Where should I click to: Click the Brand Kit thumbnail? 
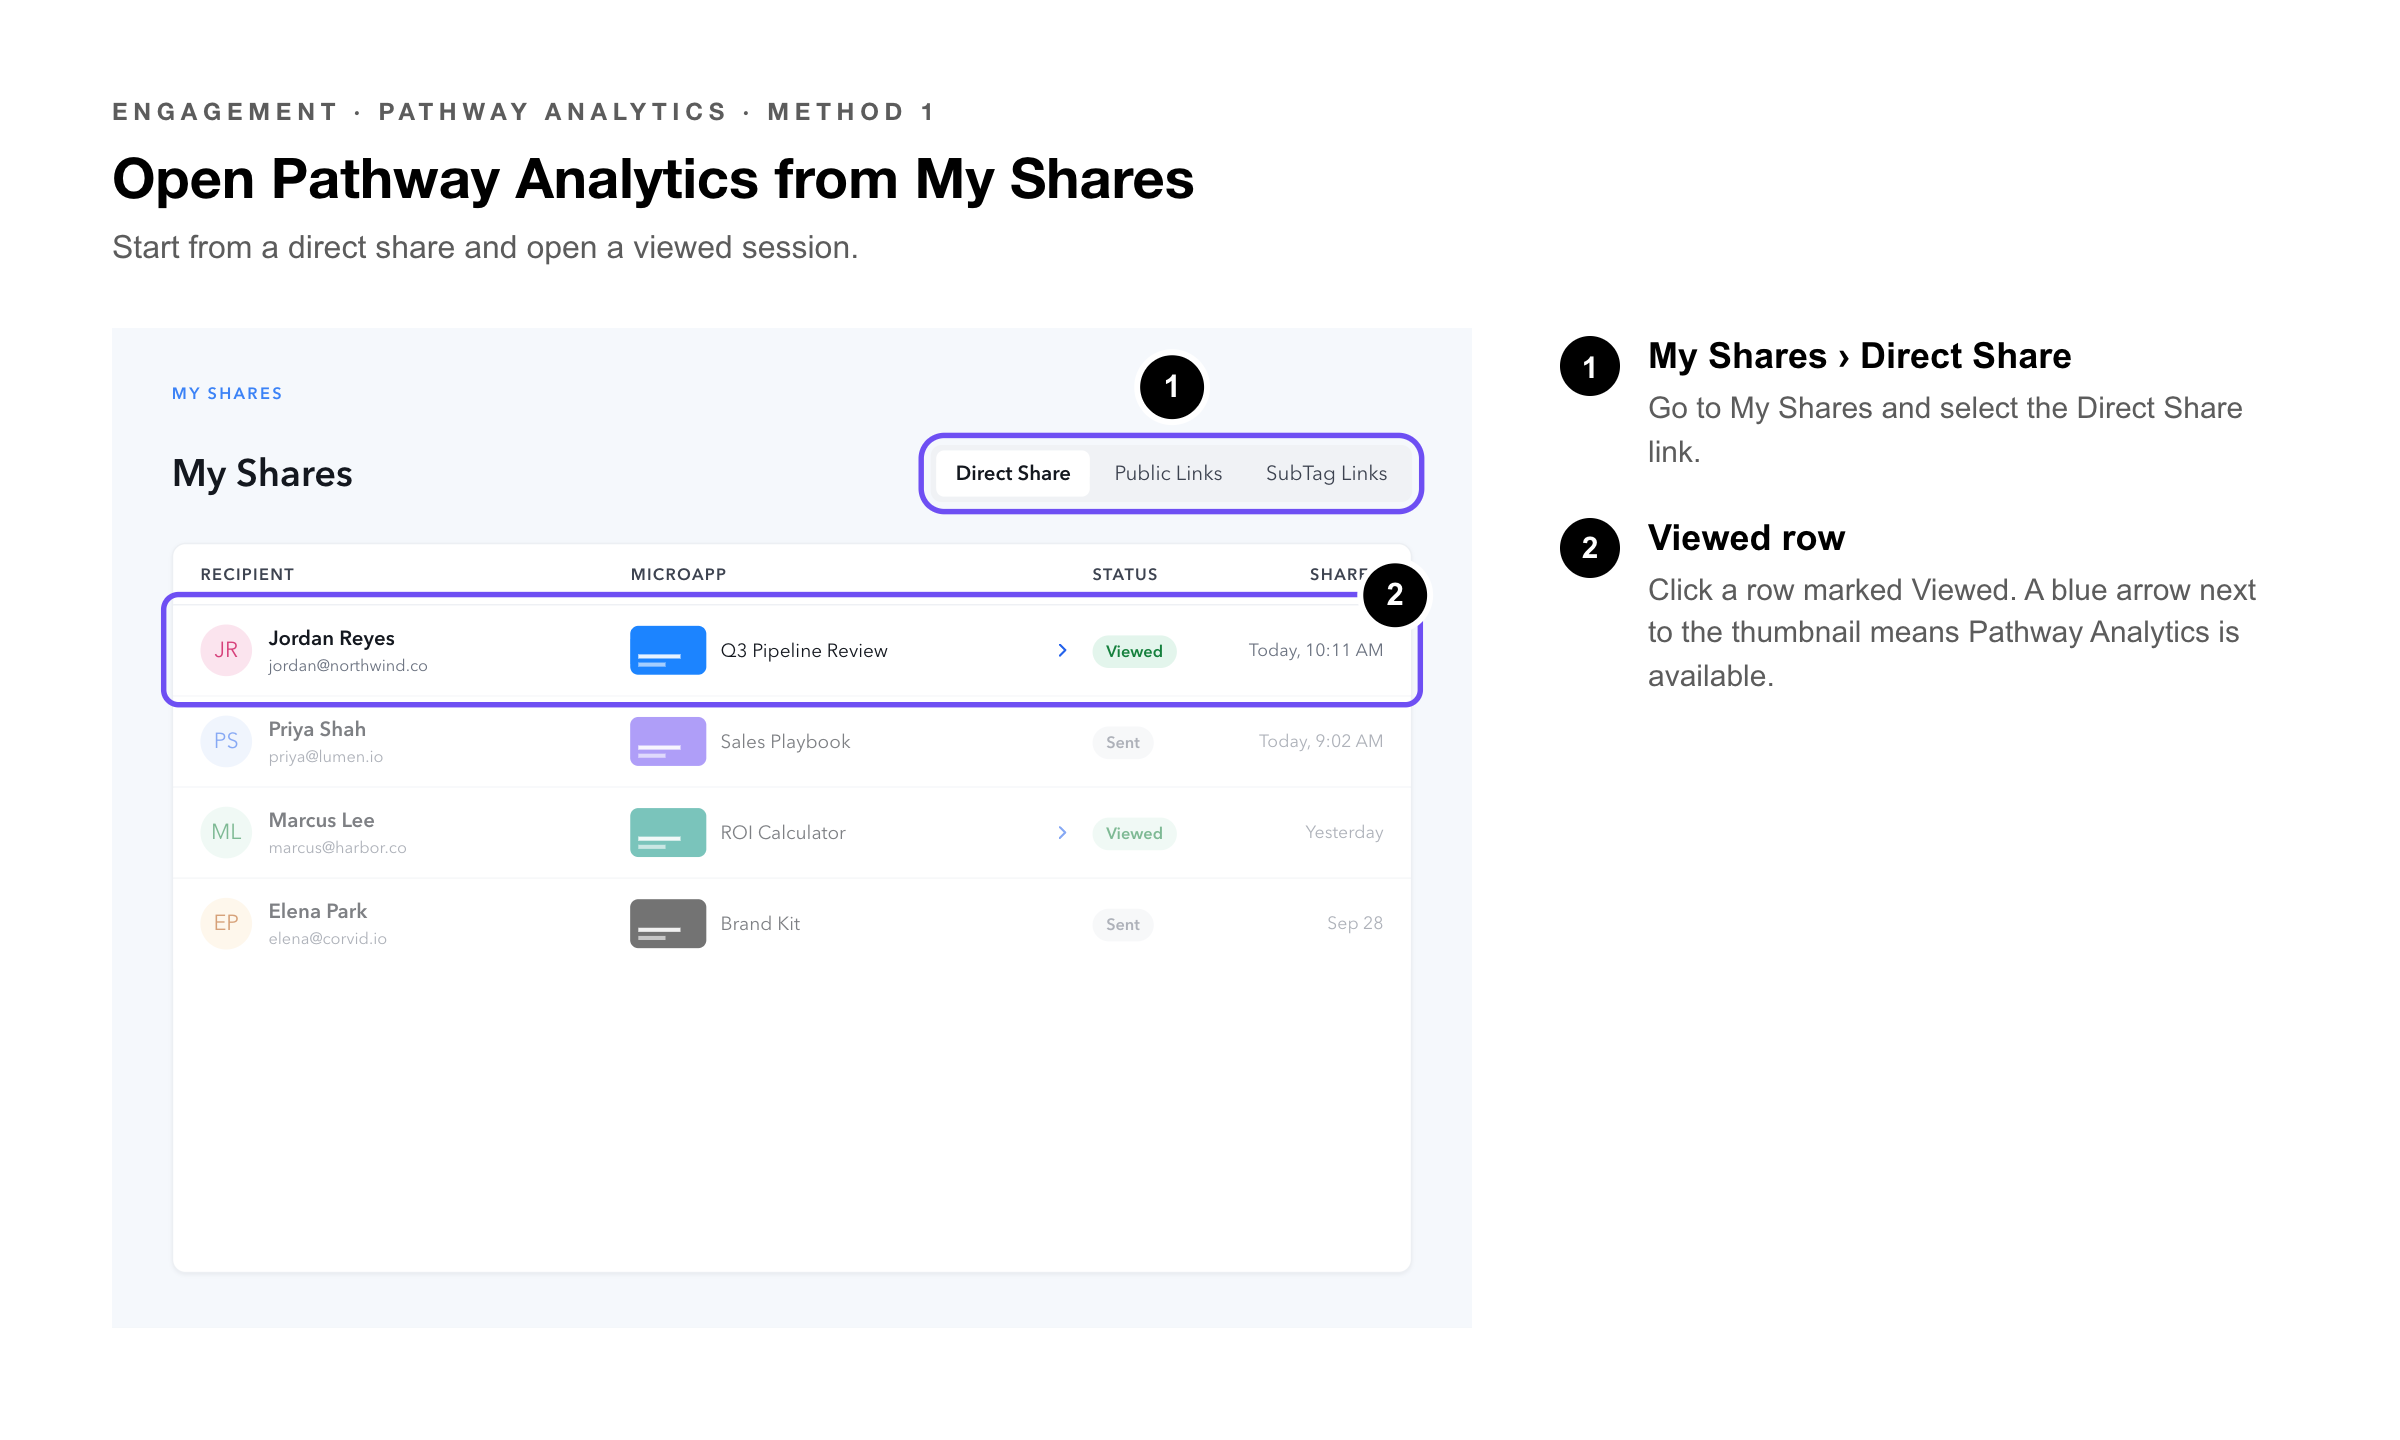(668, 923)
